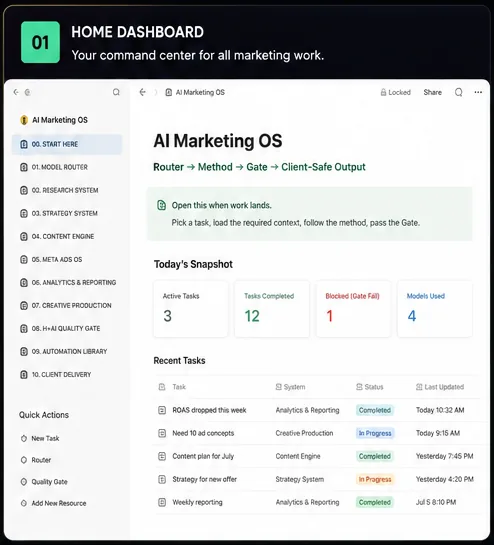Screen dimensions: 494x545
Task: Click the main back arrow beside breadcrumb
Action: (142, 92)
